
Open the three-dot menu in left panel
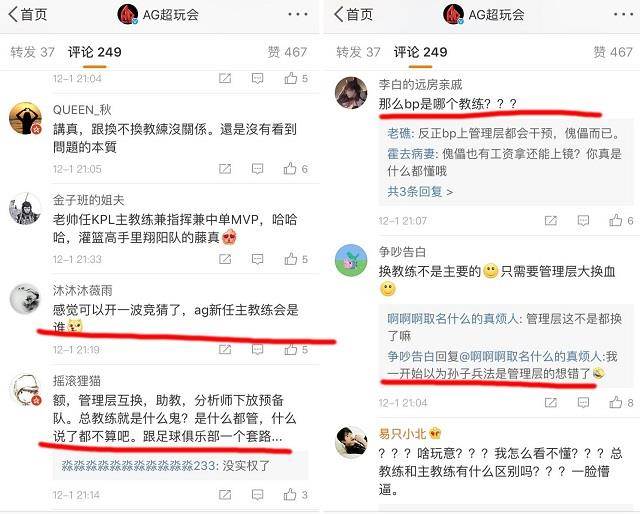(x=298, y=14)
